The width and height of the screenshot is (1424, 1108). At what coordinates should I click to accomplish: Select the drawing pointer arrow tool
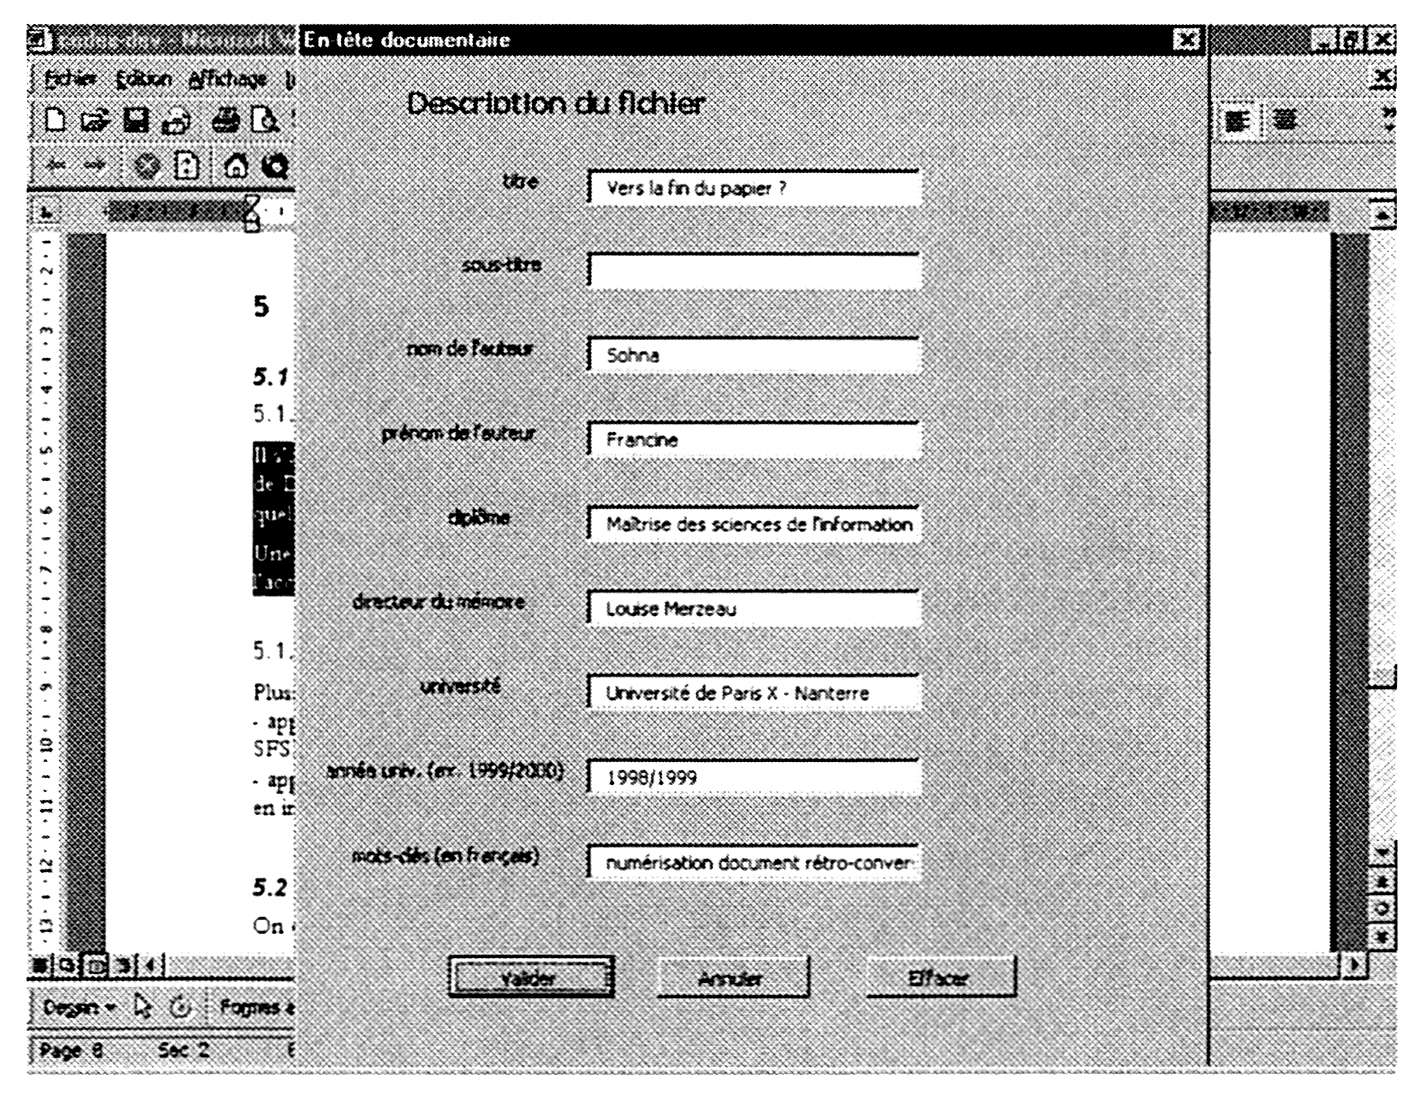pyautogui.click(x=143, y=1006)
